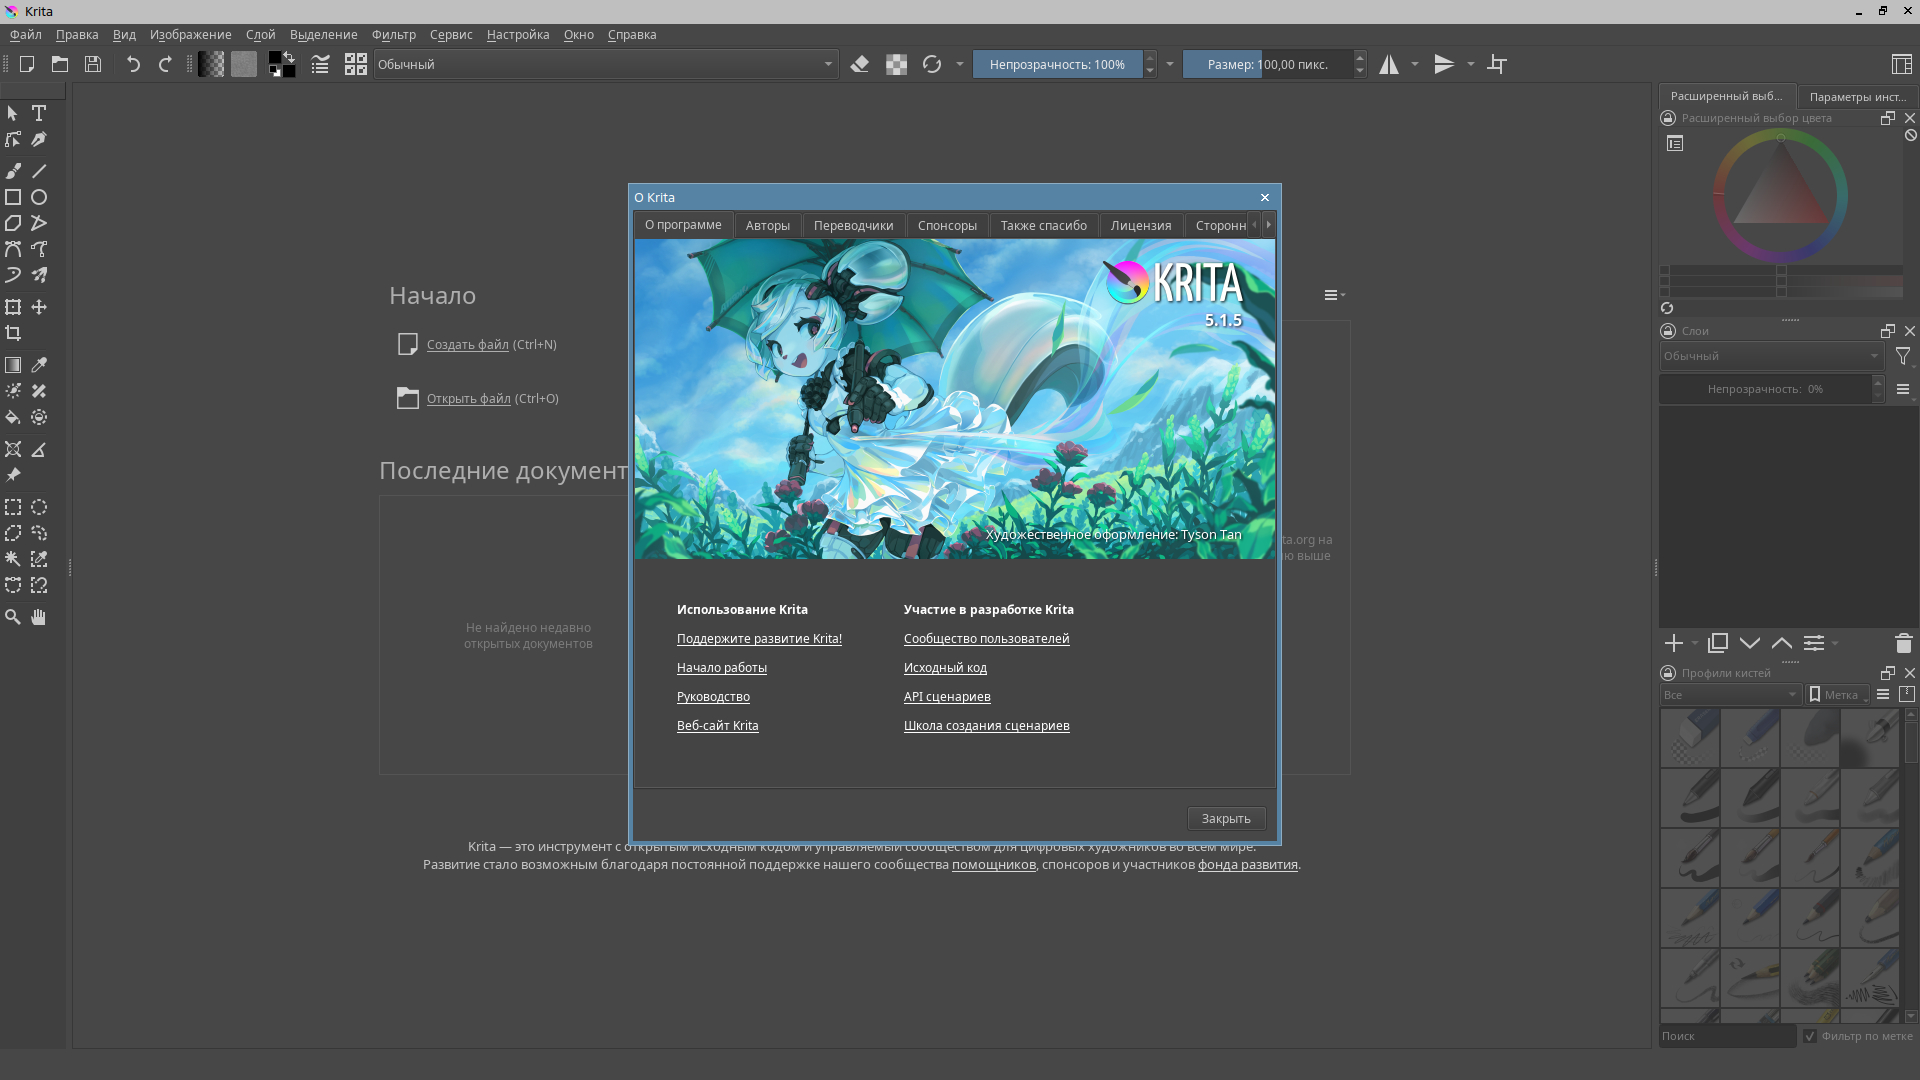
Task: Click the Закрыть button in About dialog
Action: [x=1226, y=818]
